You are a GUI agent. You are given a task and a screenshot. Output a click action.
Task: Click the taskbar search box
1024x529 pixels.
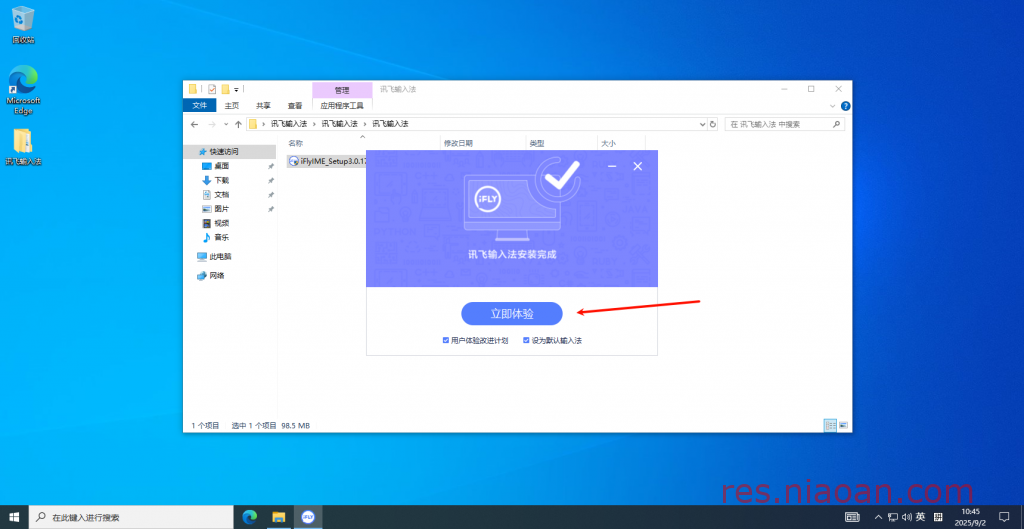point(131,517)
